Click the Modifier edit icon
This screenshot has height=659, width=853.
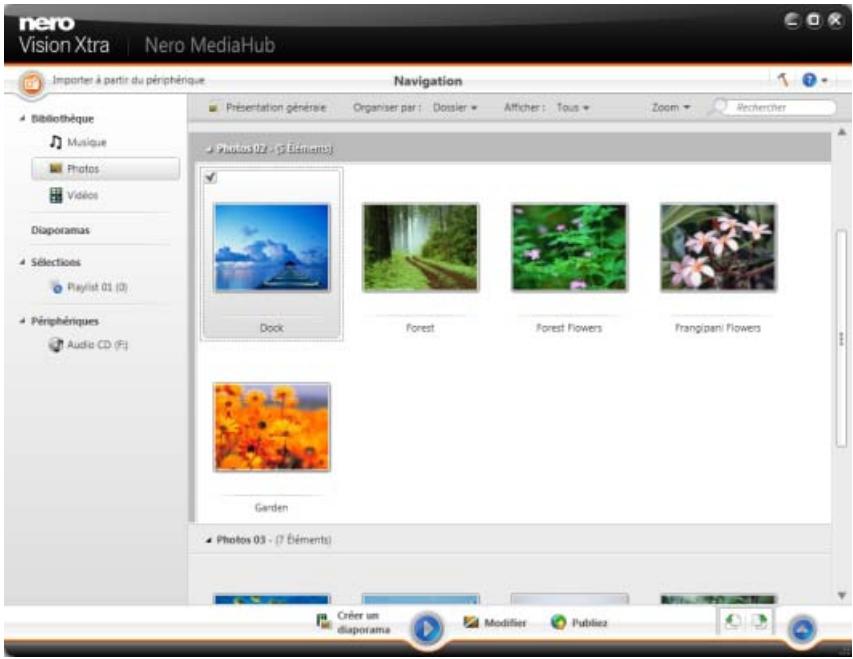click(x=471, y=622)
